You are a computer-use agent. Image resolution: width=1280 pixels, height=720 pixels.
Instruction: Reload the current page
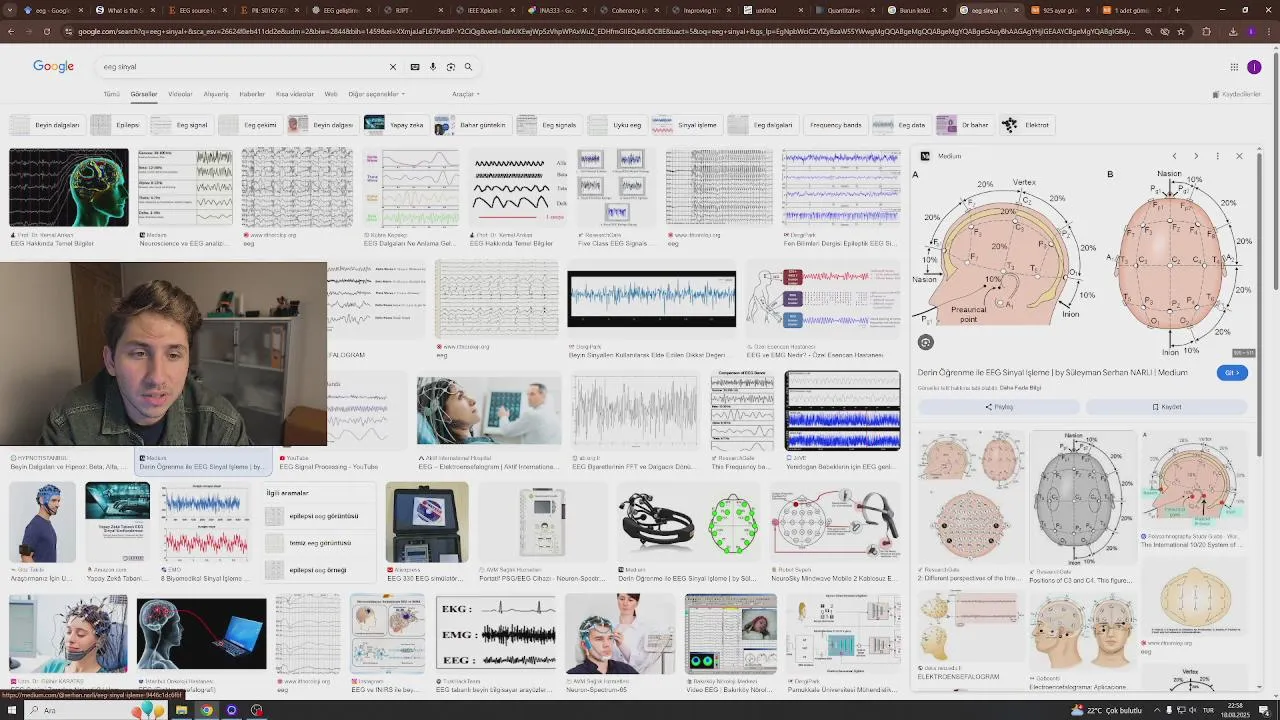click(x=46, y=31)
